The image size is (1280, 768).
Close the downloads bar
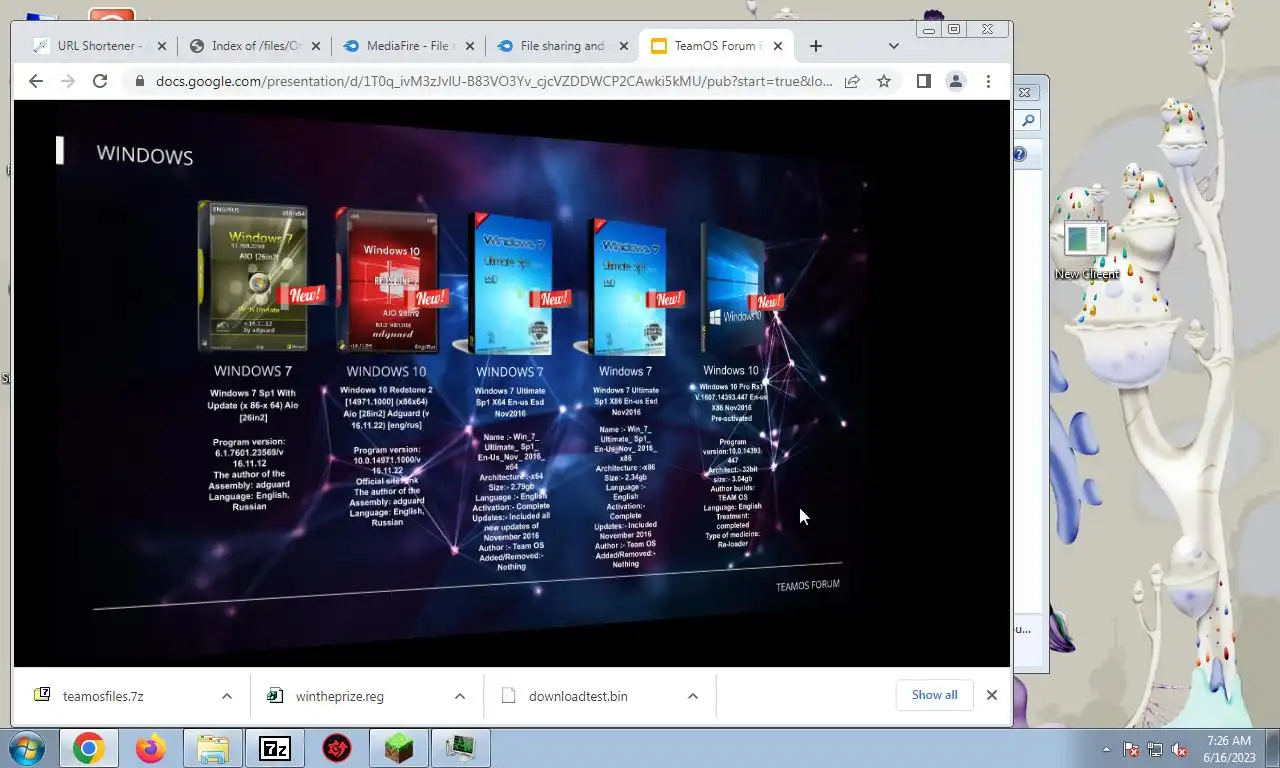coord(992,695)
